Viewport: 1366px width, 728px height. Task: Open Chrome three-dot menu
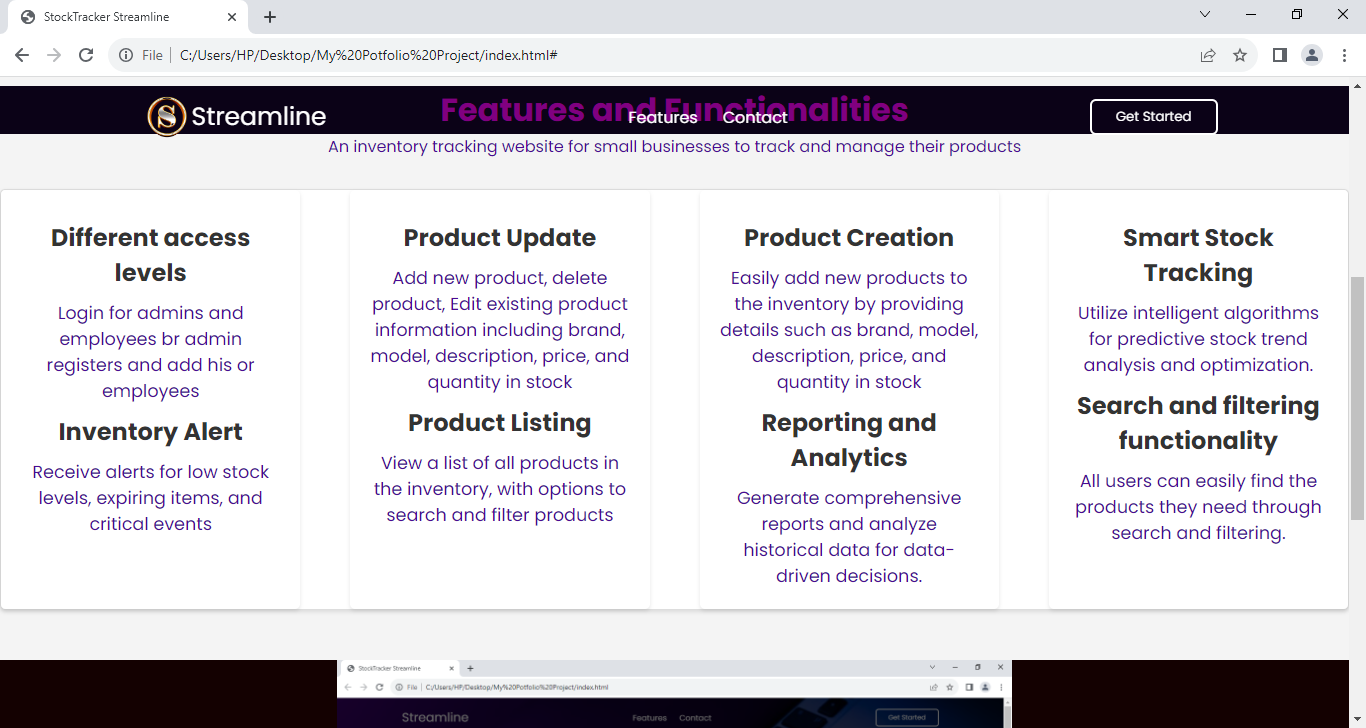point(1344,55)
